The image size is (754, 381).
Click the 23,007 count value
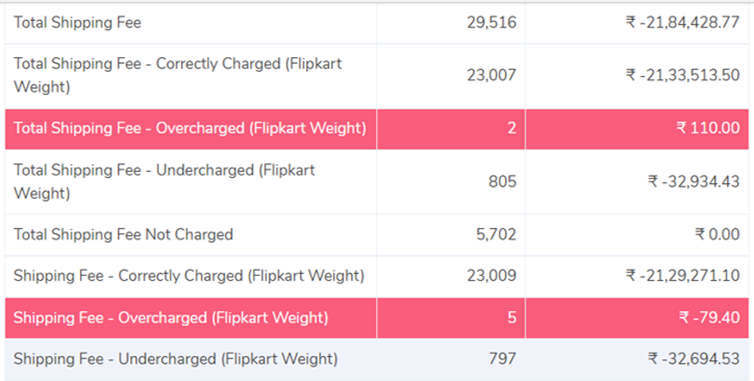click(x=491, y=75)
